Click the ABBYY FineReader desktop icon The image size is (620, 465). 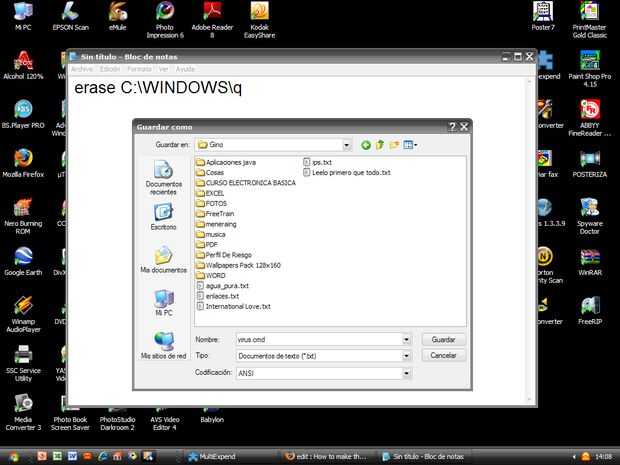590,117
